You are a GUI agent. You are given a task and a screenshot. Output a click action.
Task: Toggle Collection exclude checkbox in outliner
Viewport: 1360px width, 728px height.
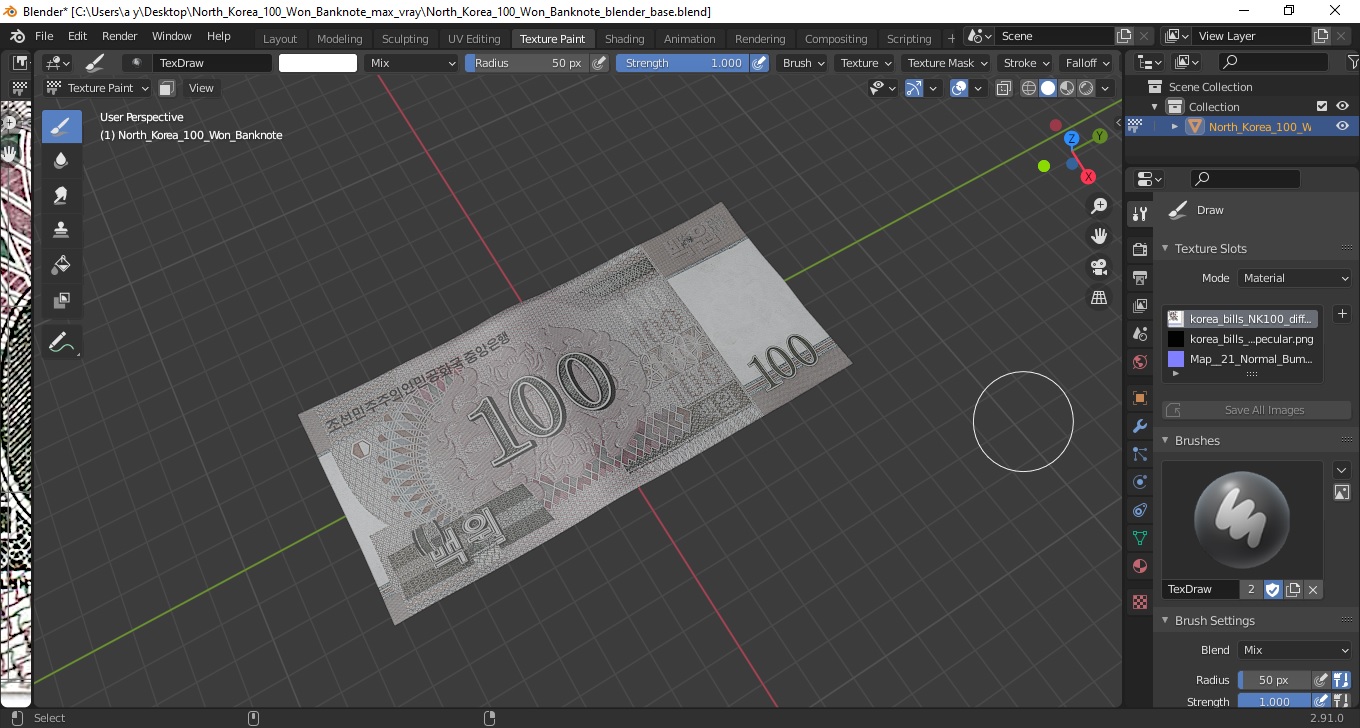pyautogui.click(x=1322, y=106)
